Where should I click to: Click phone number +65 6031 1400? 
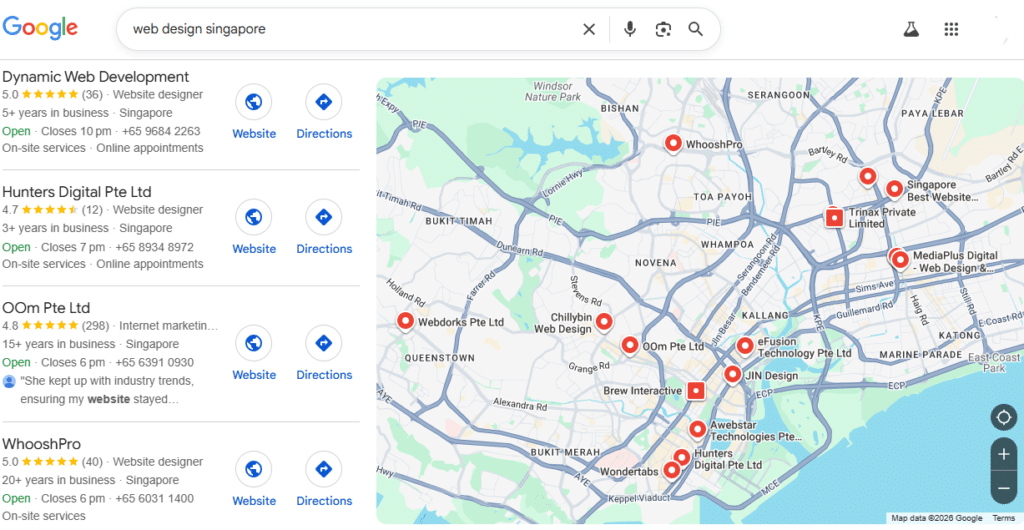click(155, 499)
